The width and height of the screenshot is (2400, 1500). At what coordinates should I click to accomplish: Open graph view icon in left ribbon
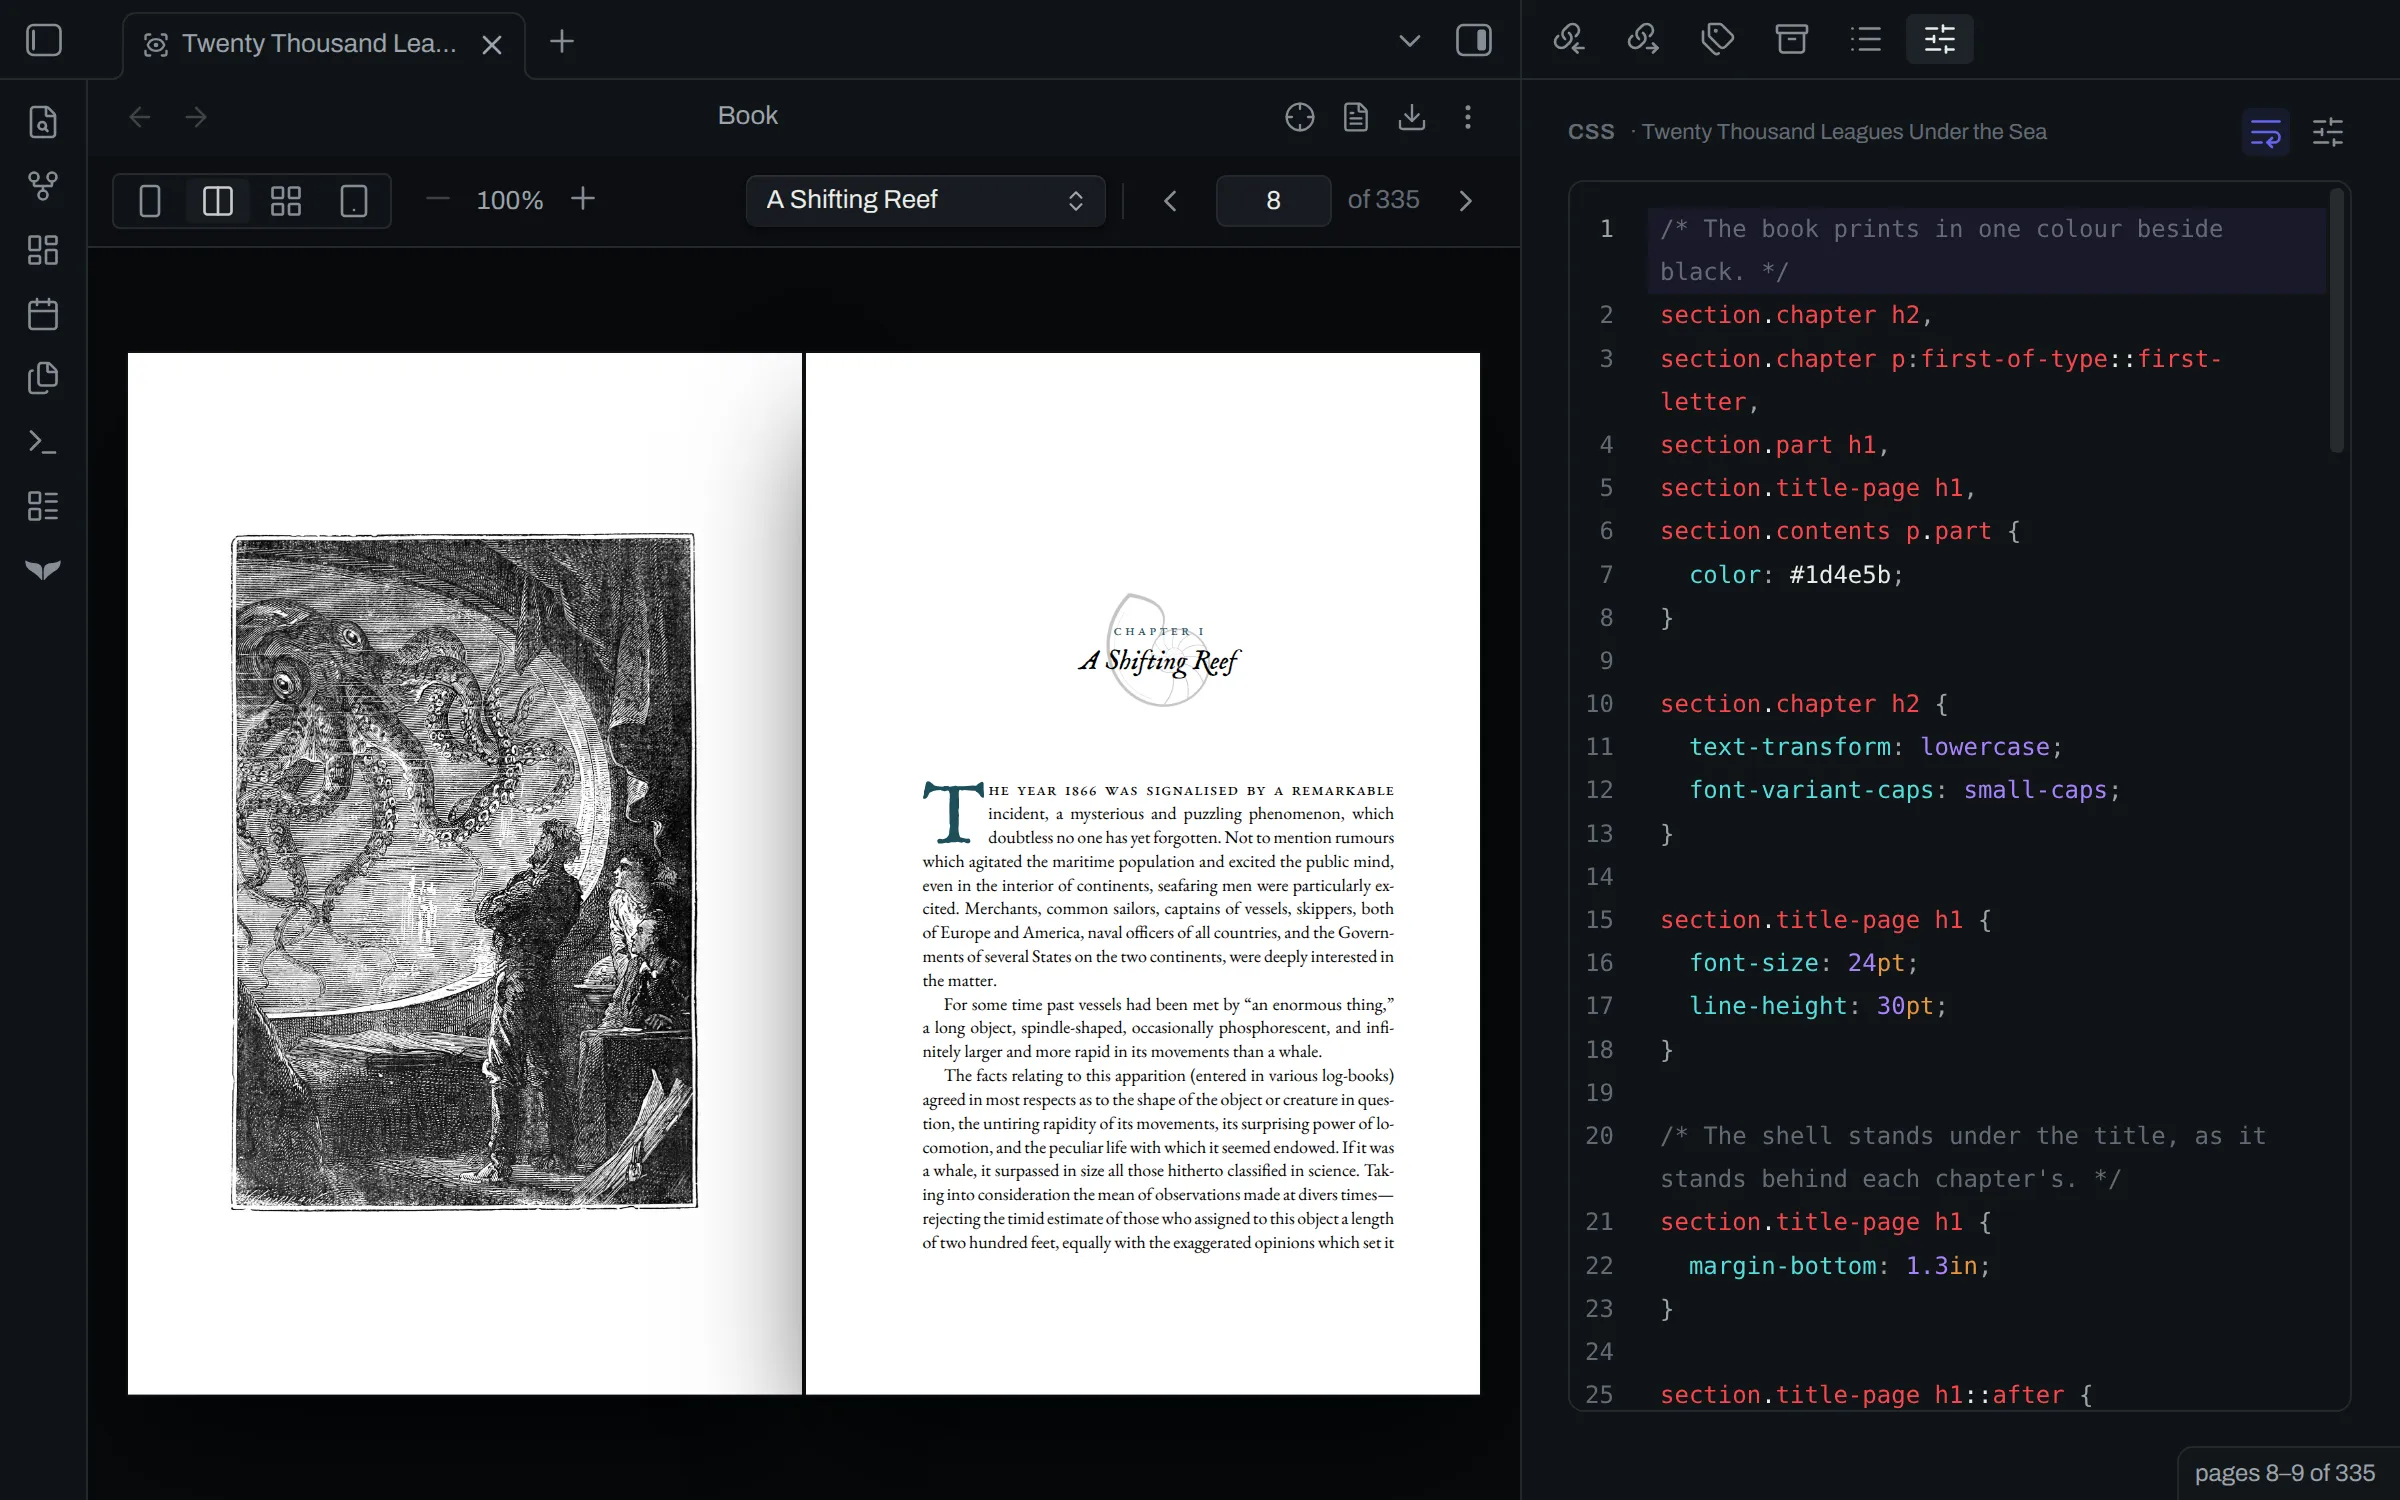coord(43,186)
